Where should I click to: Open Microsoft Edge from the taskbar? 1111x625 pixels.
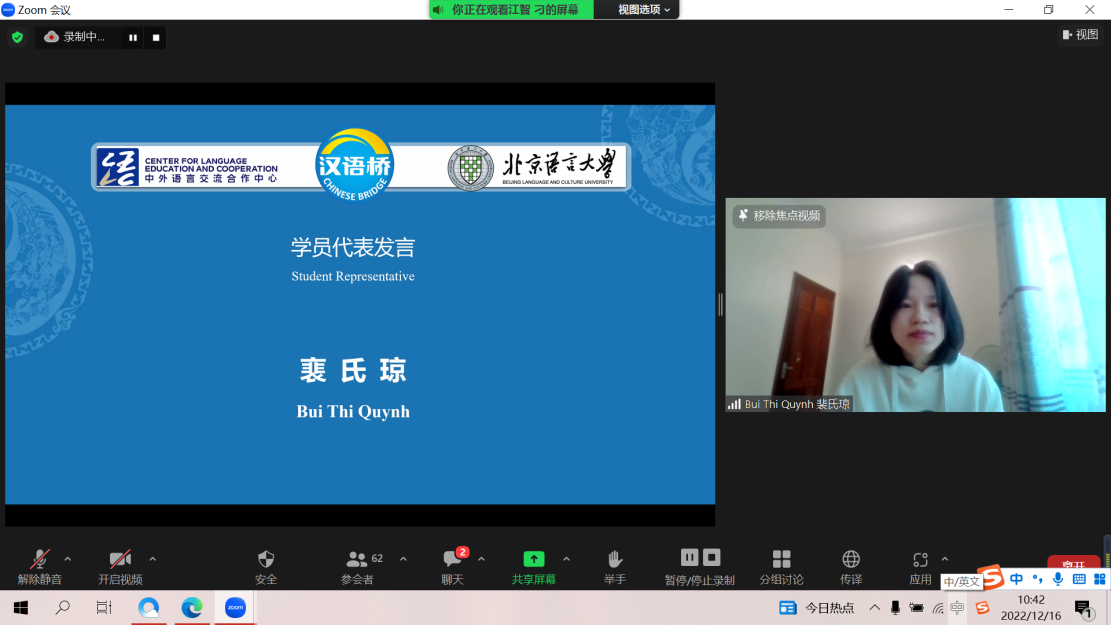coord(192,607)
